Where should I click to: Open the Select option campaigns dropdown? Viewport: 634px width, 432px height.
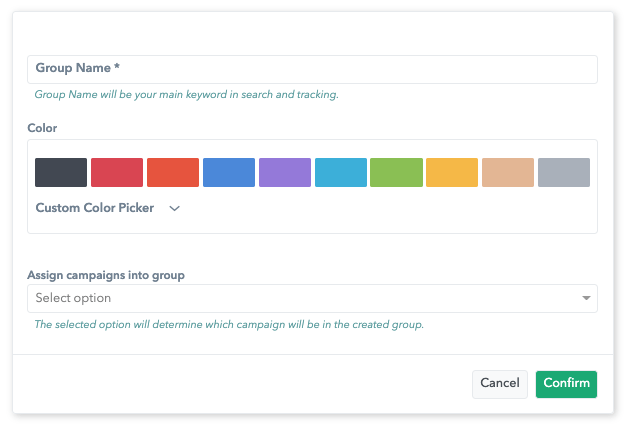click(x=300, y=298)
